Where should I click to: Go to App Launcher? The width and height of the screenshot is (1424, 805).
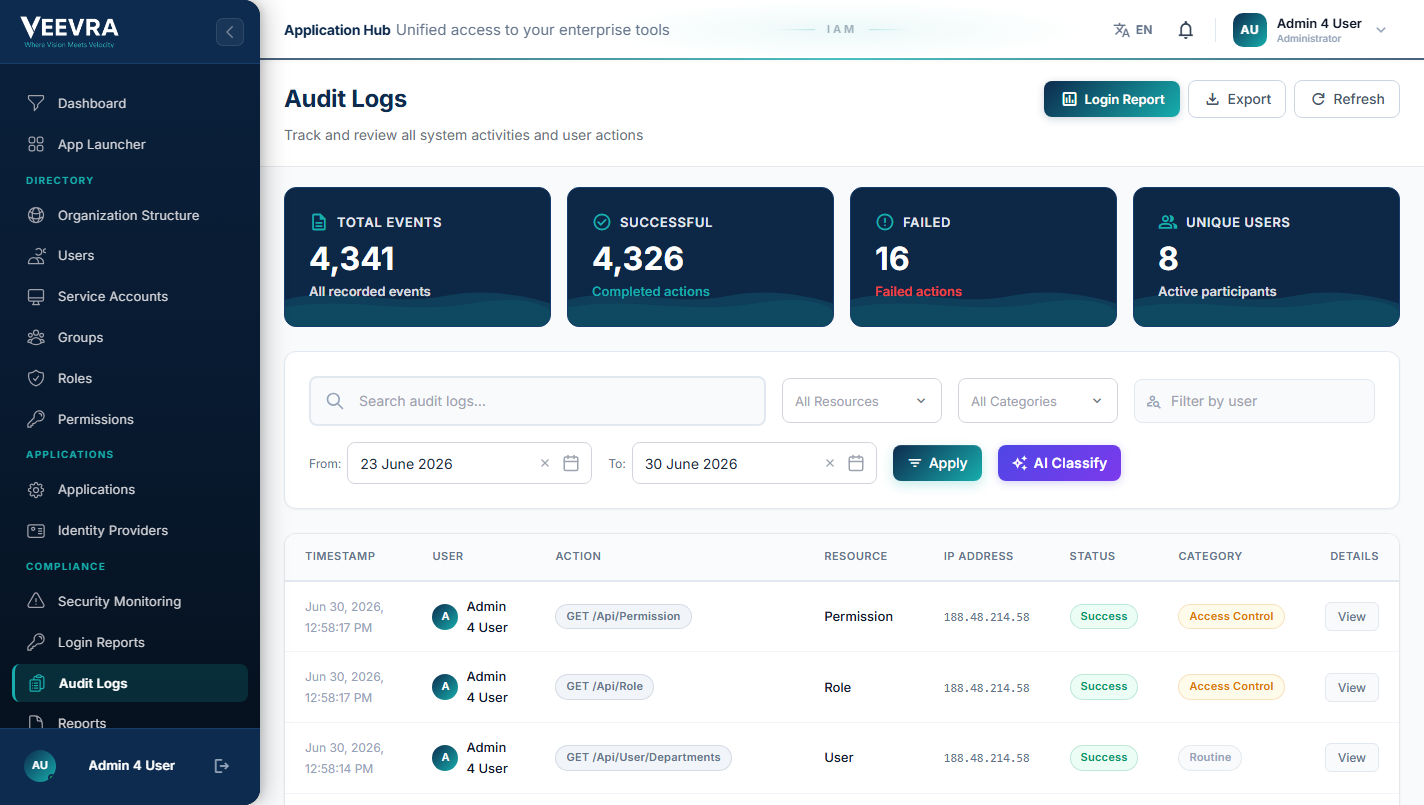[130, 144]
